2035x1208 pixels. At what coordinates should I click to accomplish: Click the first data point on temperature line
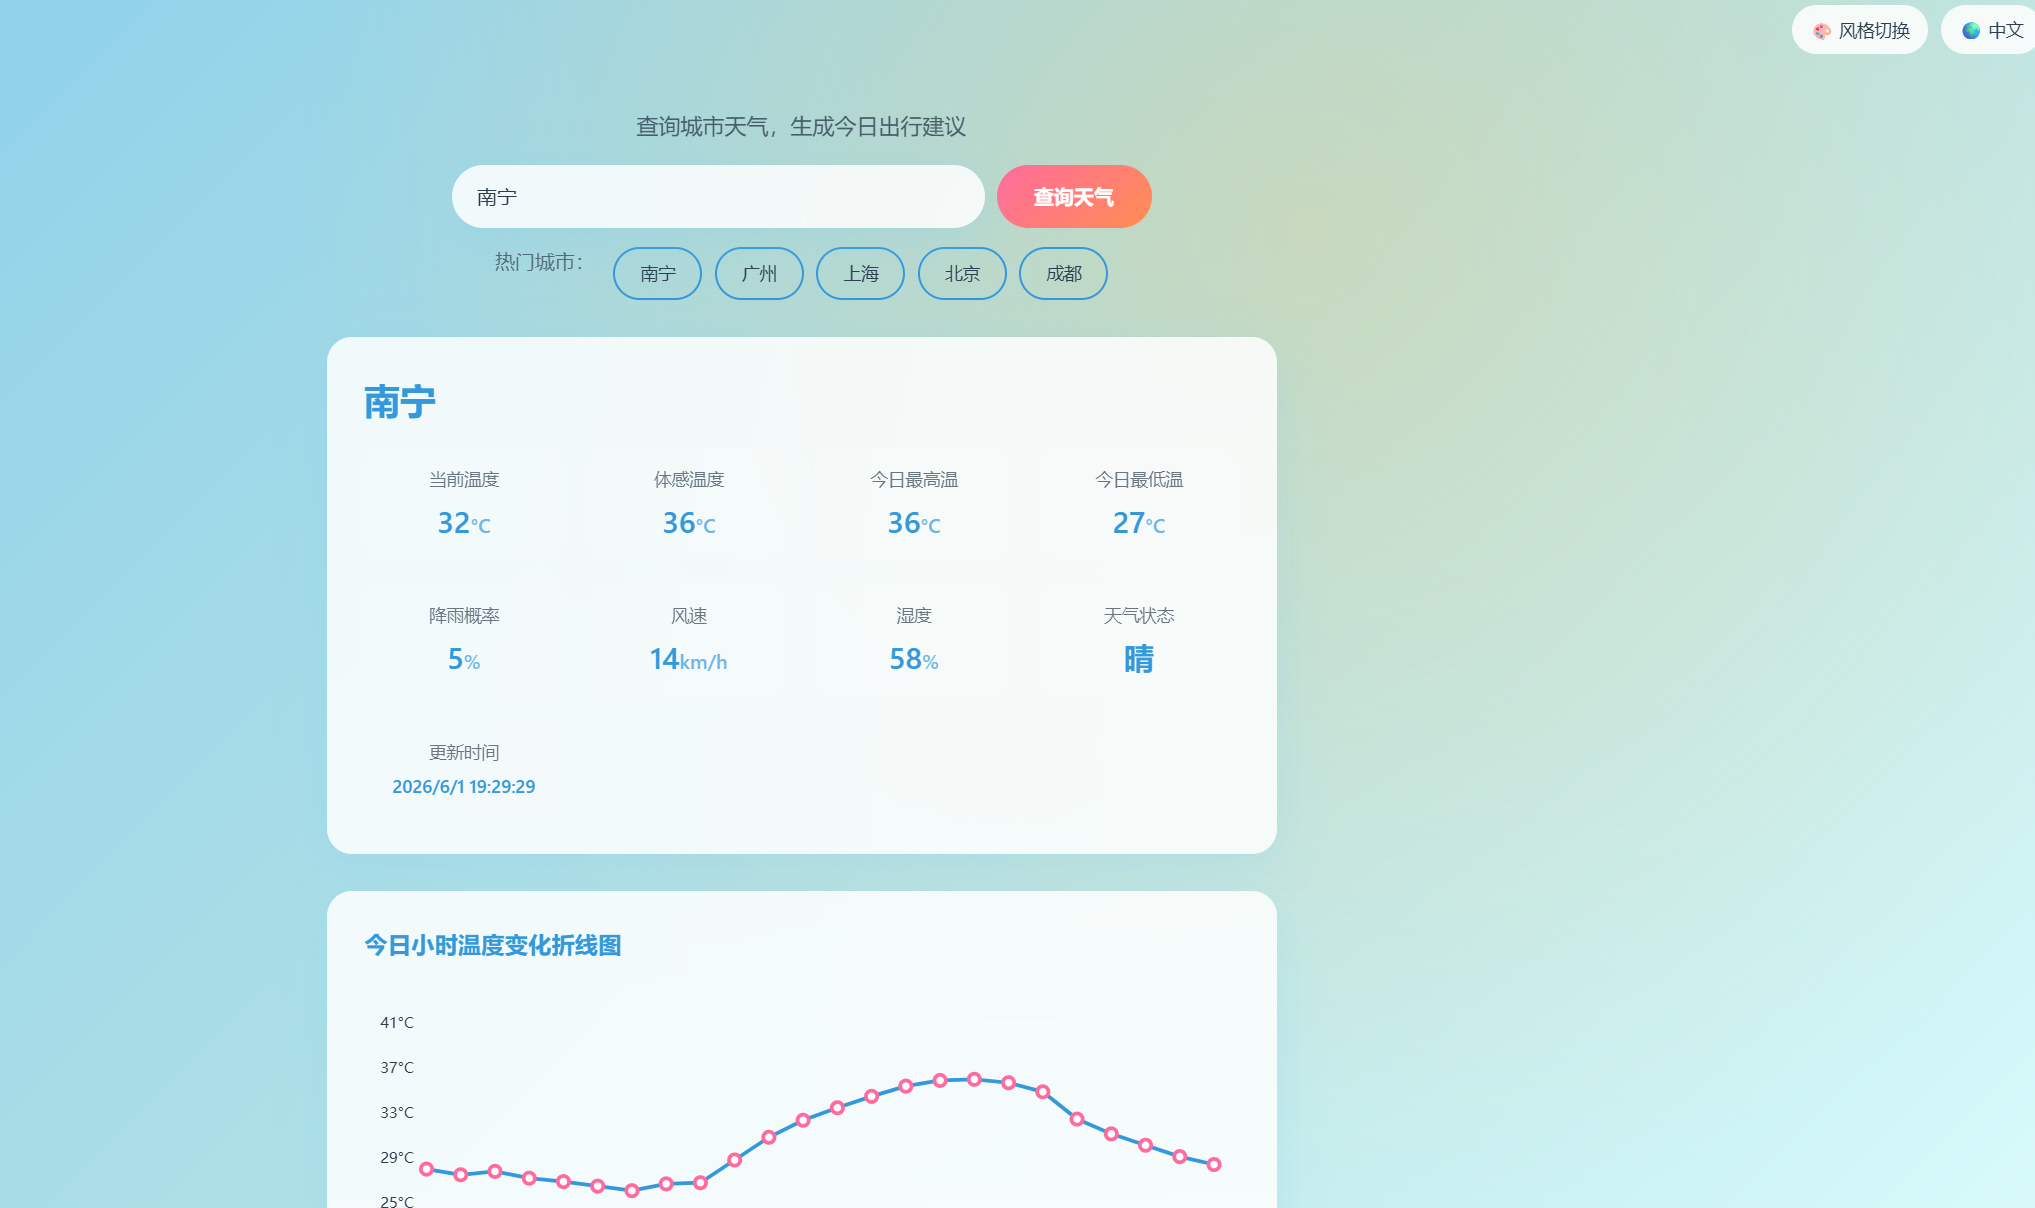[x=427, y=1169]
